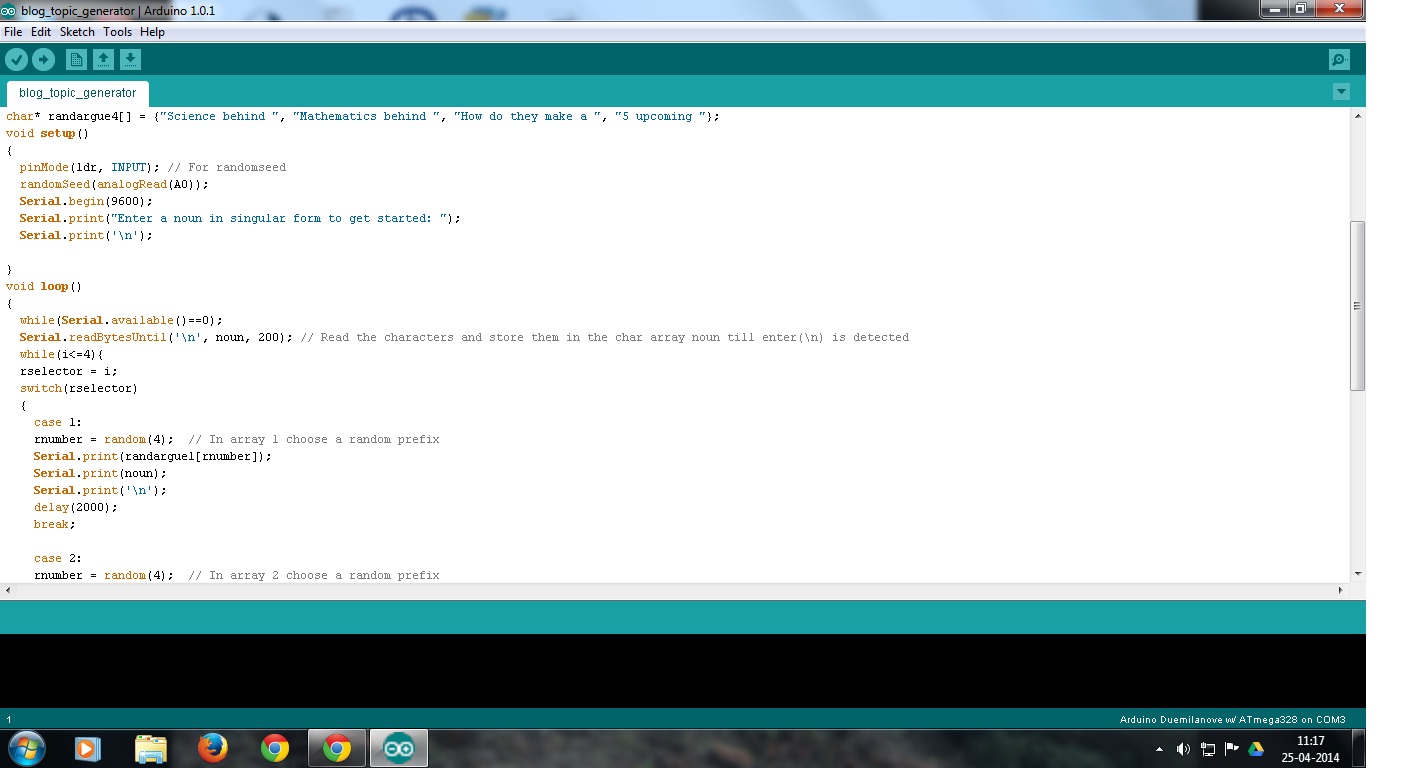This screenshot has width=1425, height=768.
Task: Expand the hidden icons tray arrow
Action: coord(1159,747)
